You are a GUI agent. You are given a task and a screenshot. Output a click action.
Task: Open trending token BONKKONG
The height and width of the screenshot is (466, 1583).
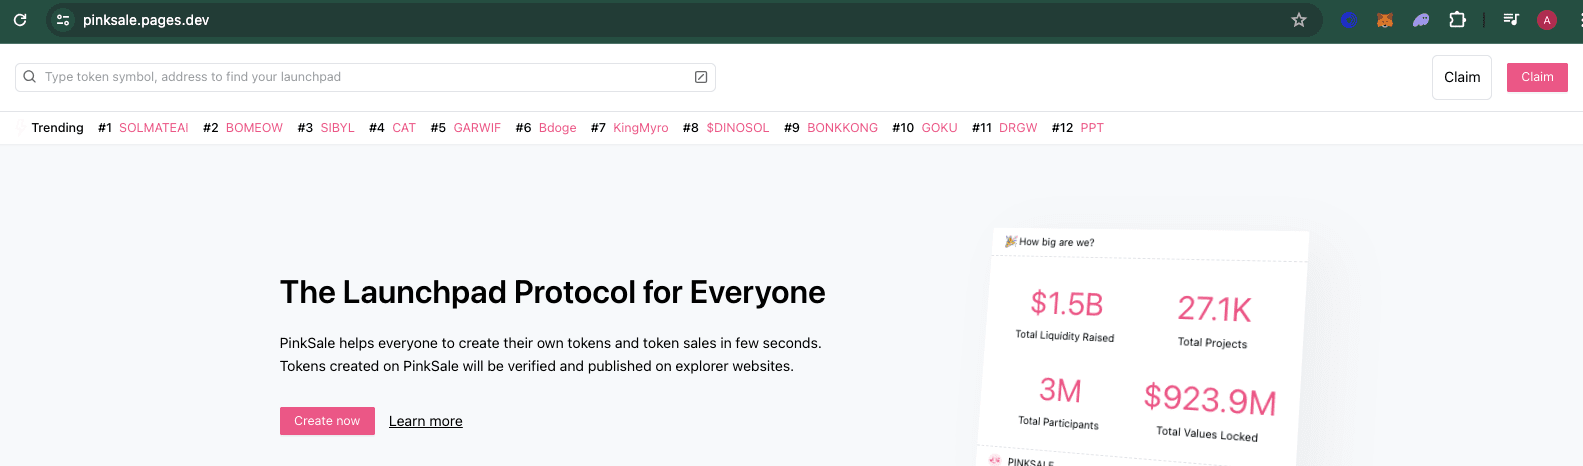pos(842,128)
